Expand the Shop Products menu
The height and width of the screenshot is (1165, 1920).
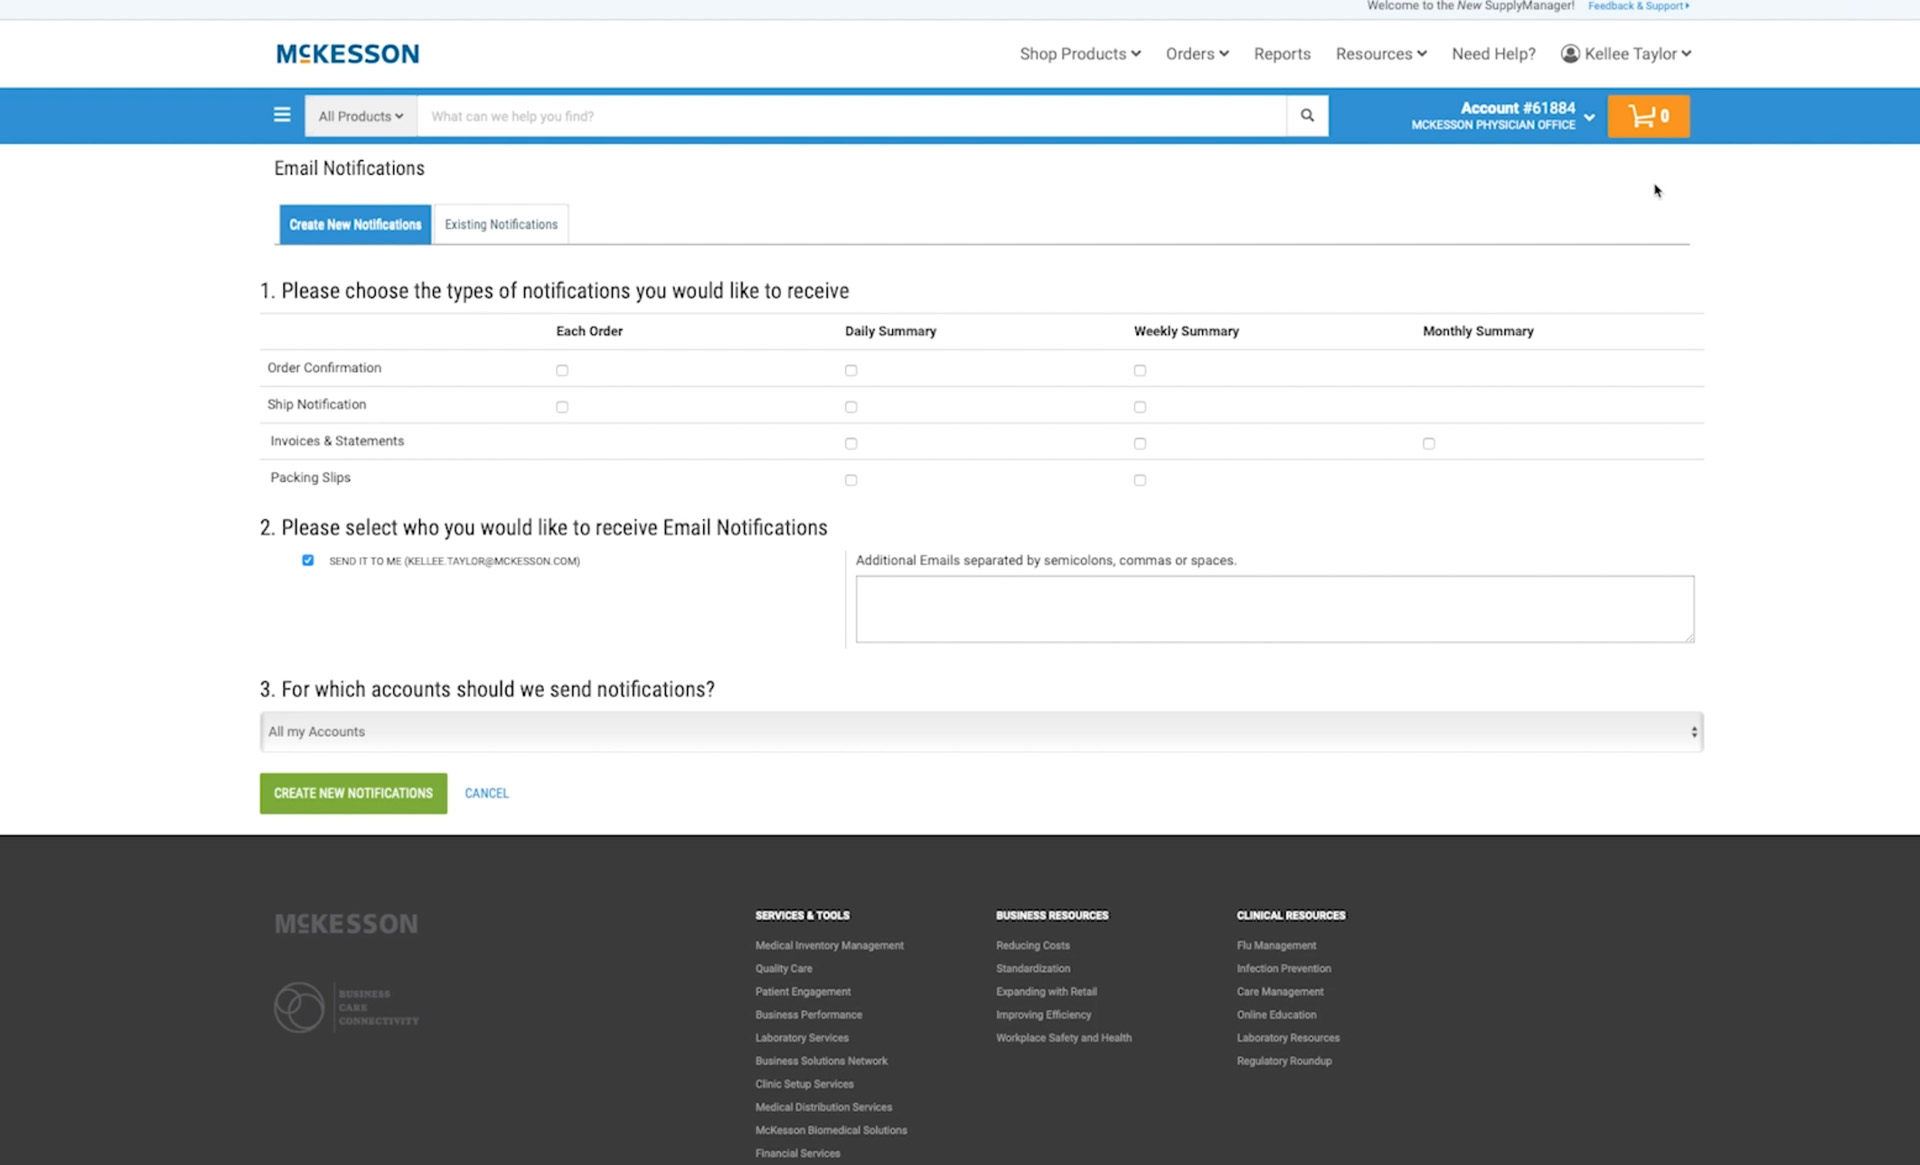[1080, 54]
